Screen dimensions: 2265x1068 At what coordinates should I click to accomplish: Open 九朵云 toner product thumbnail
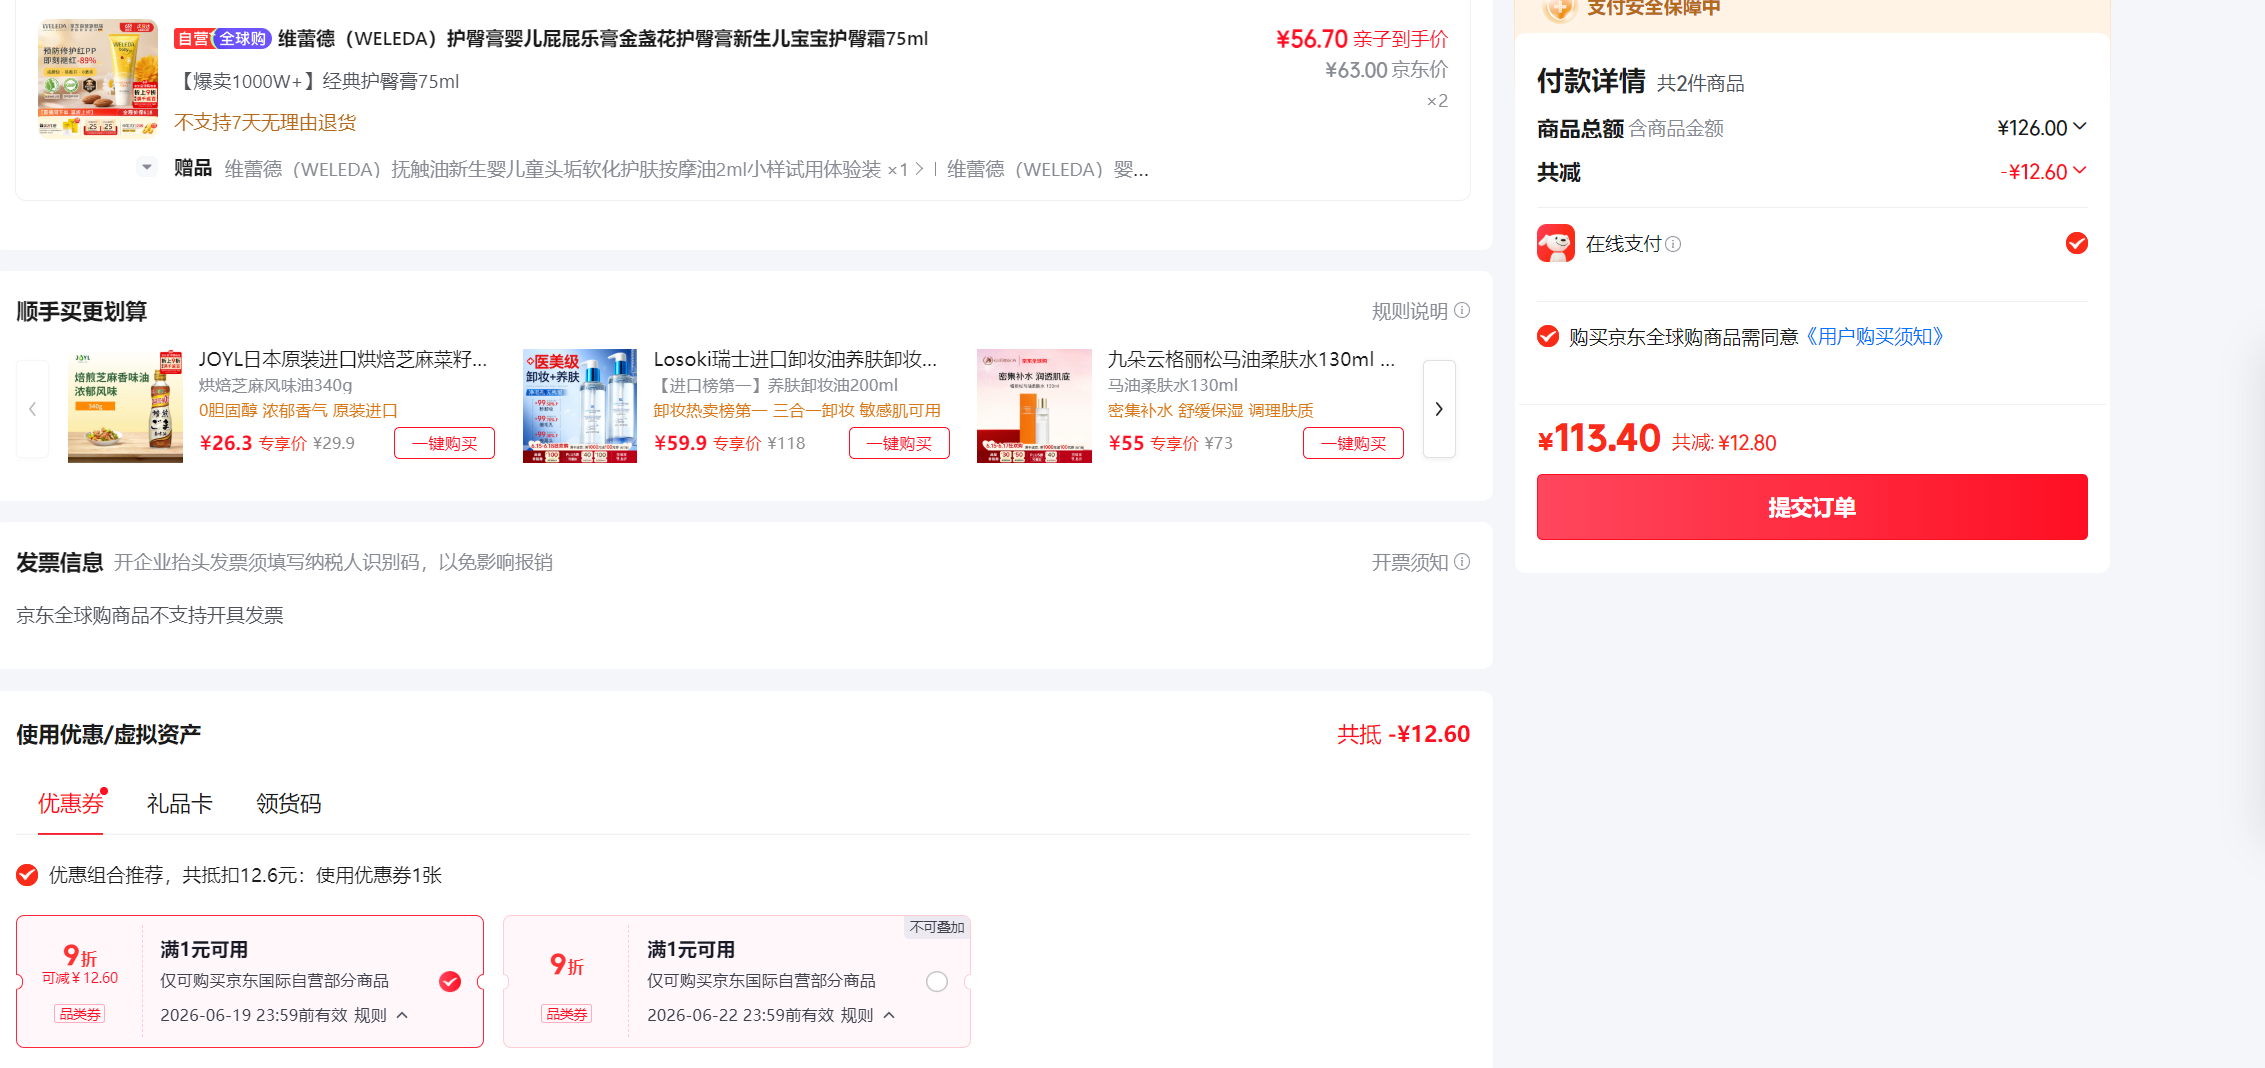(1034, 406)
